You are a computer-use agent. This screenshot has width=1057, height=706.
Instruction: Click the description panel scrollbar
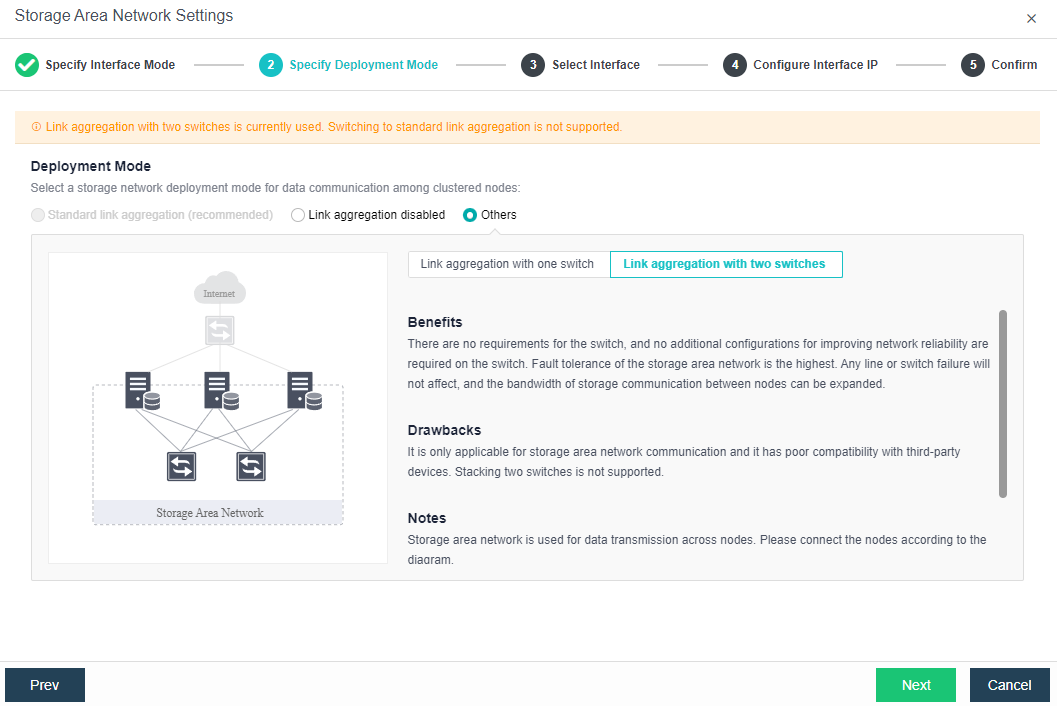pyautogui.click(x=1002, y=403)
